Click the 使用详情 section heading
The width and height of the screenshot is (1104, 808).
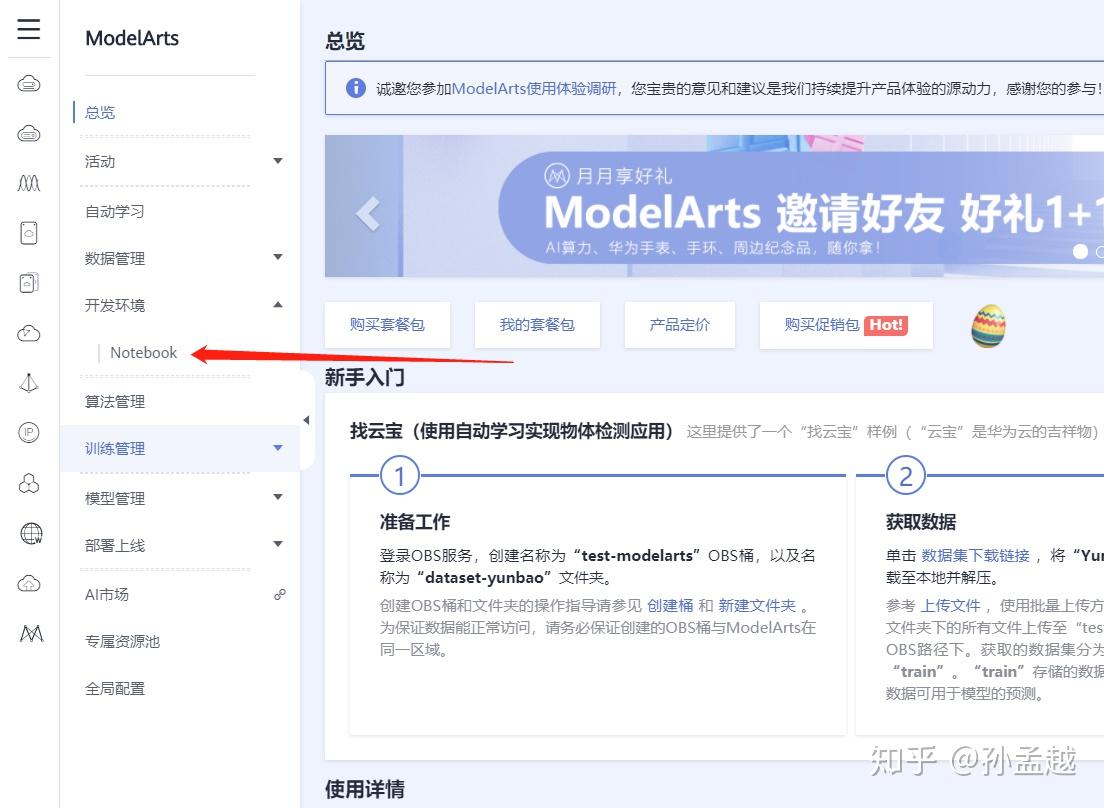(x=365, y=789)
